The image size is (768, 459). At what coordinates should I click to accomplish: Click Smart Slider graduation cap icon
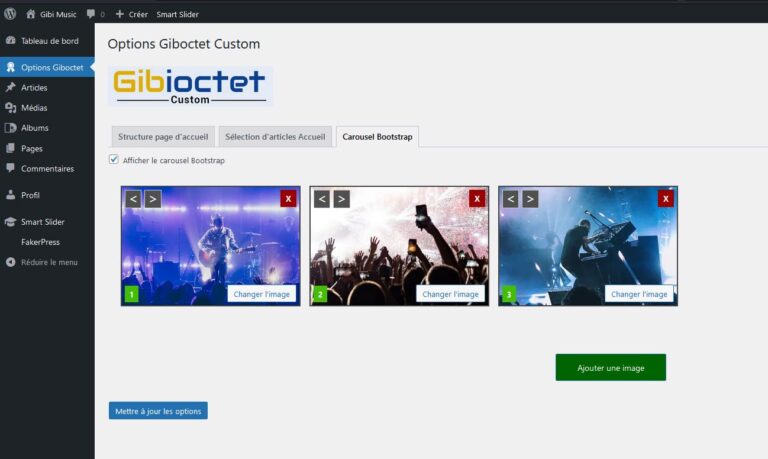tap(10, 221)
